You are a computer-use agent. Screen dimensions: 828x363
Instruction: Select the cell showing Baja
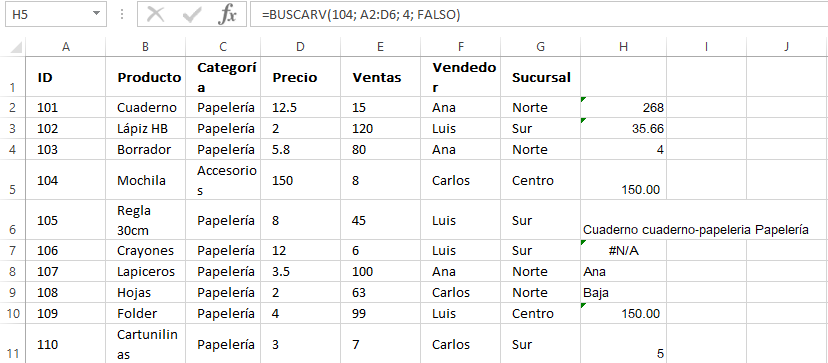[624, 292]
